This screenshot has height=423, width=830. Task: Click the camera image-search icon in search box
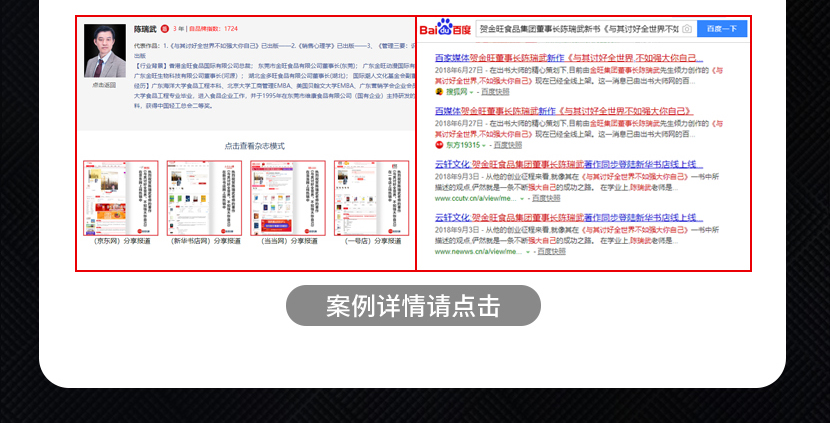[x=687, y=29]
